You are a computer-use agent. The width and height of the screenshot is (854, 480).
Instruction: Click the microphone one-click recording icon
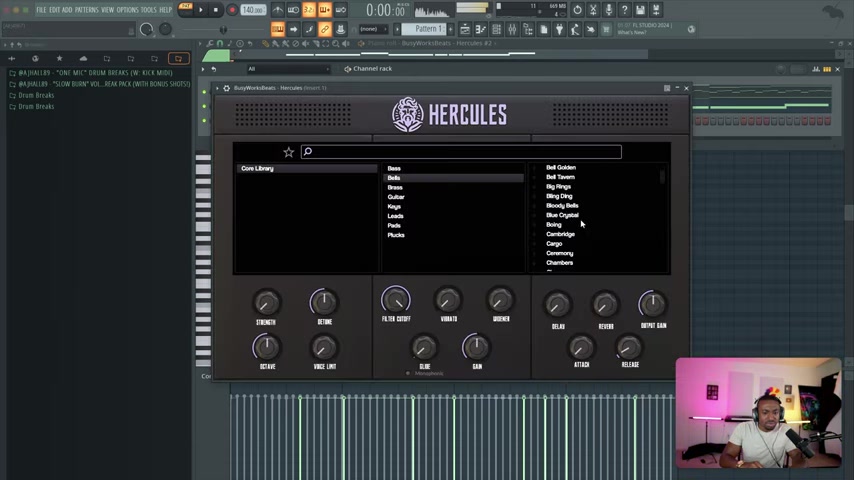pyautogui.click(x=609, y=10)
